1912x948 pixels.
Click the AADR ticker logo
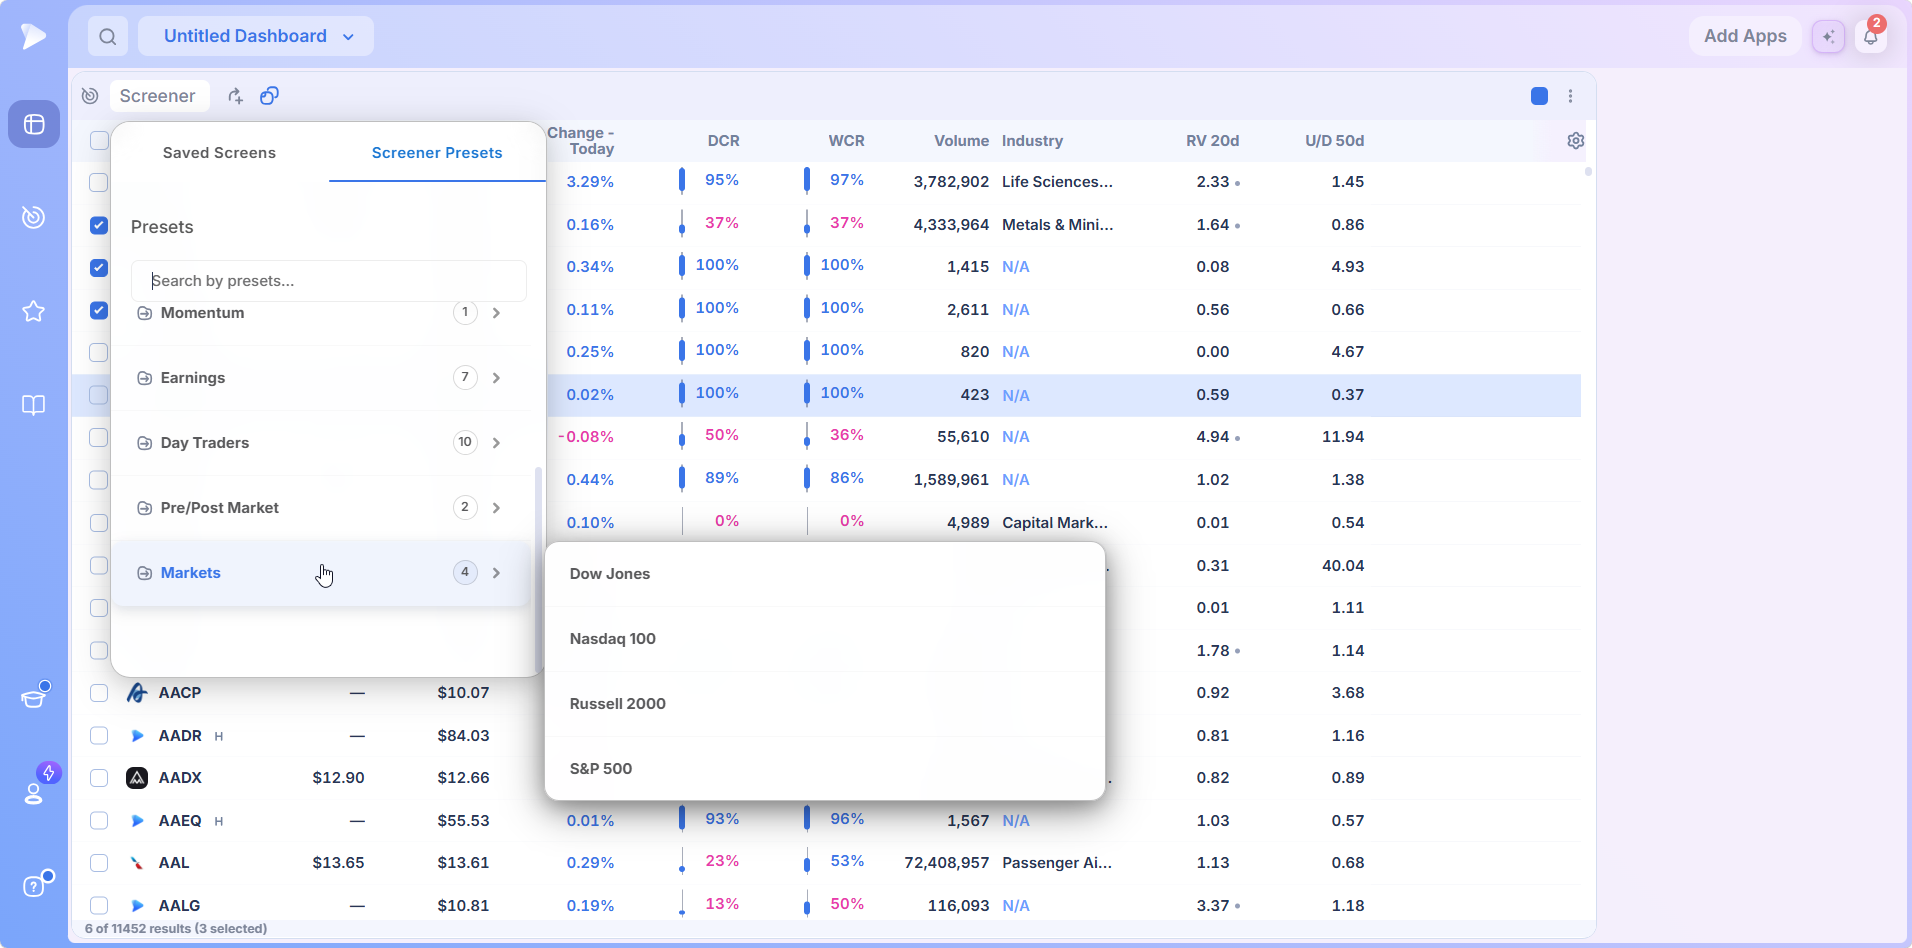coord(137,736)
